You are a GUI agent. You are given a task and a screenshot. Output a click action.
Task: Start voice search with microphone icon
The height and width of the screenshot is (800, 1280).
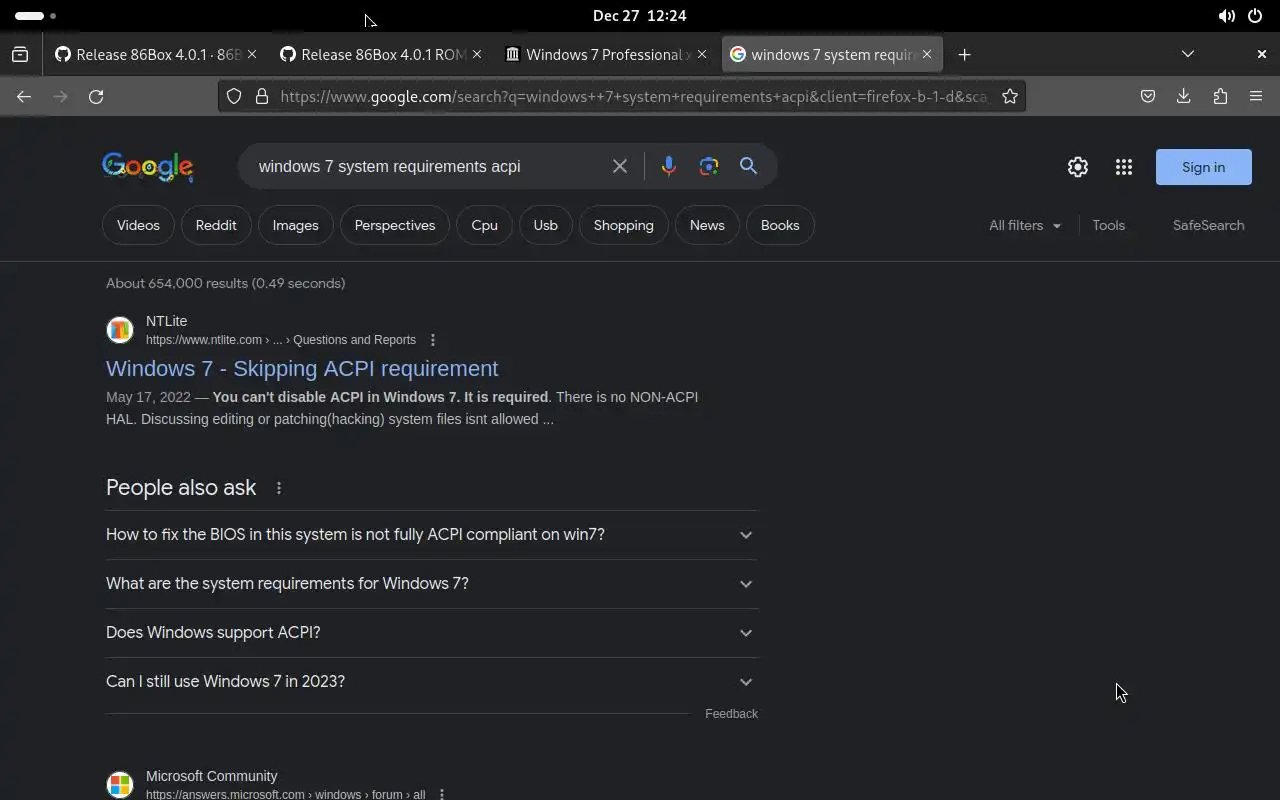click(669, 166)
